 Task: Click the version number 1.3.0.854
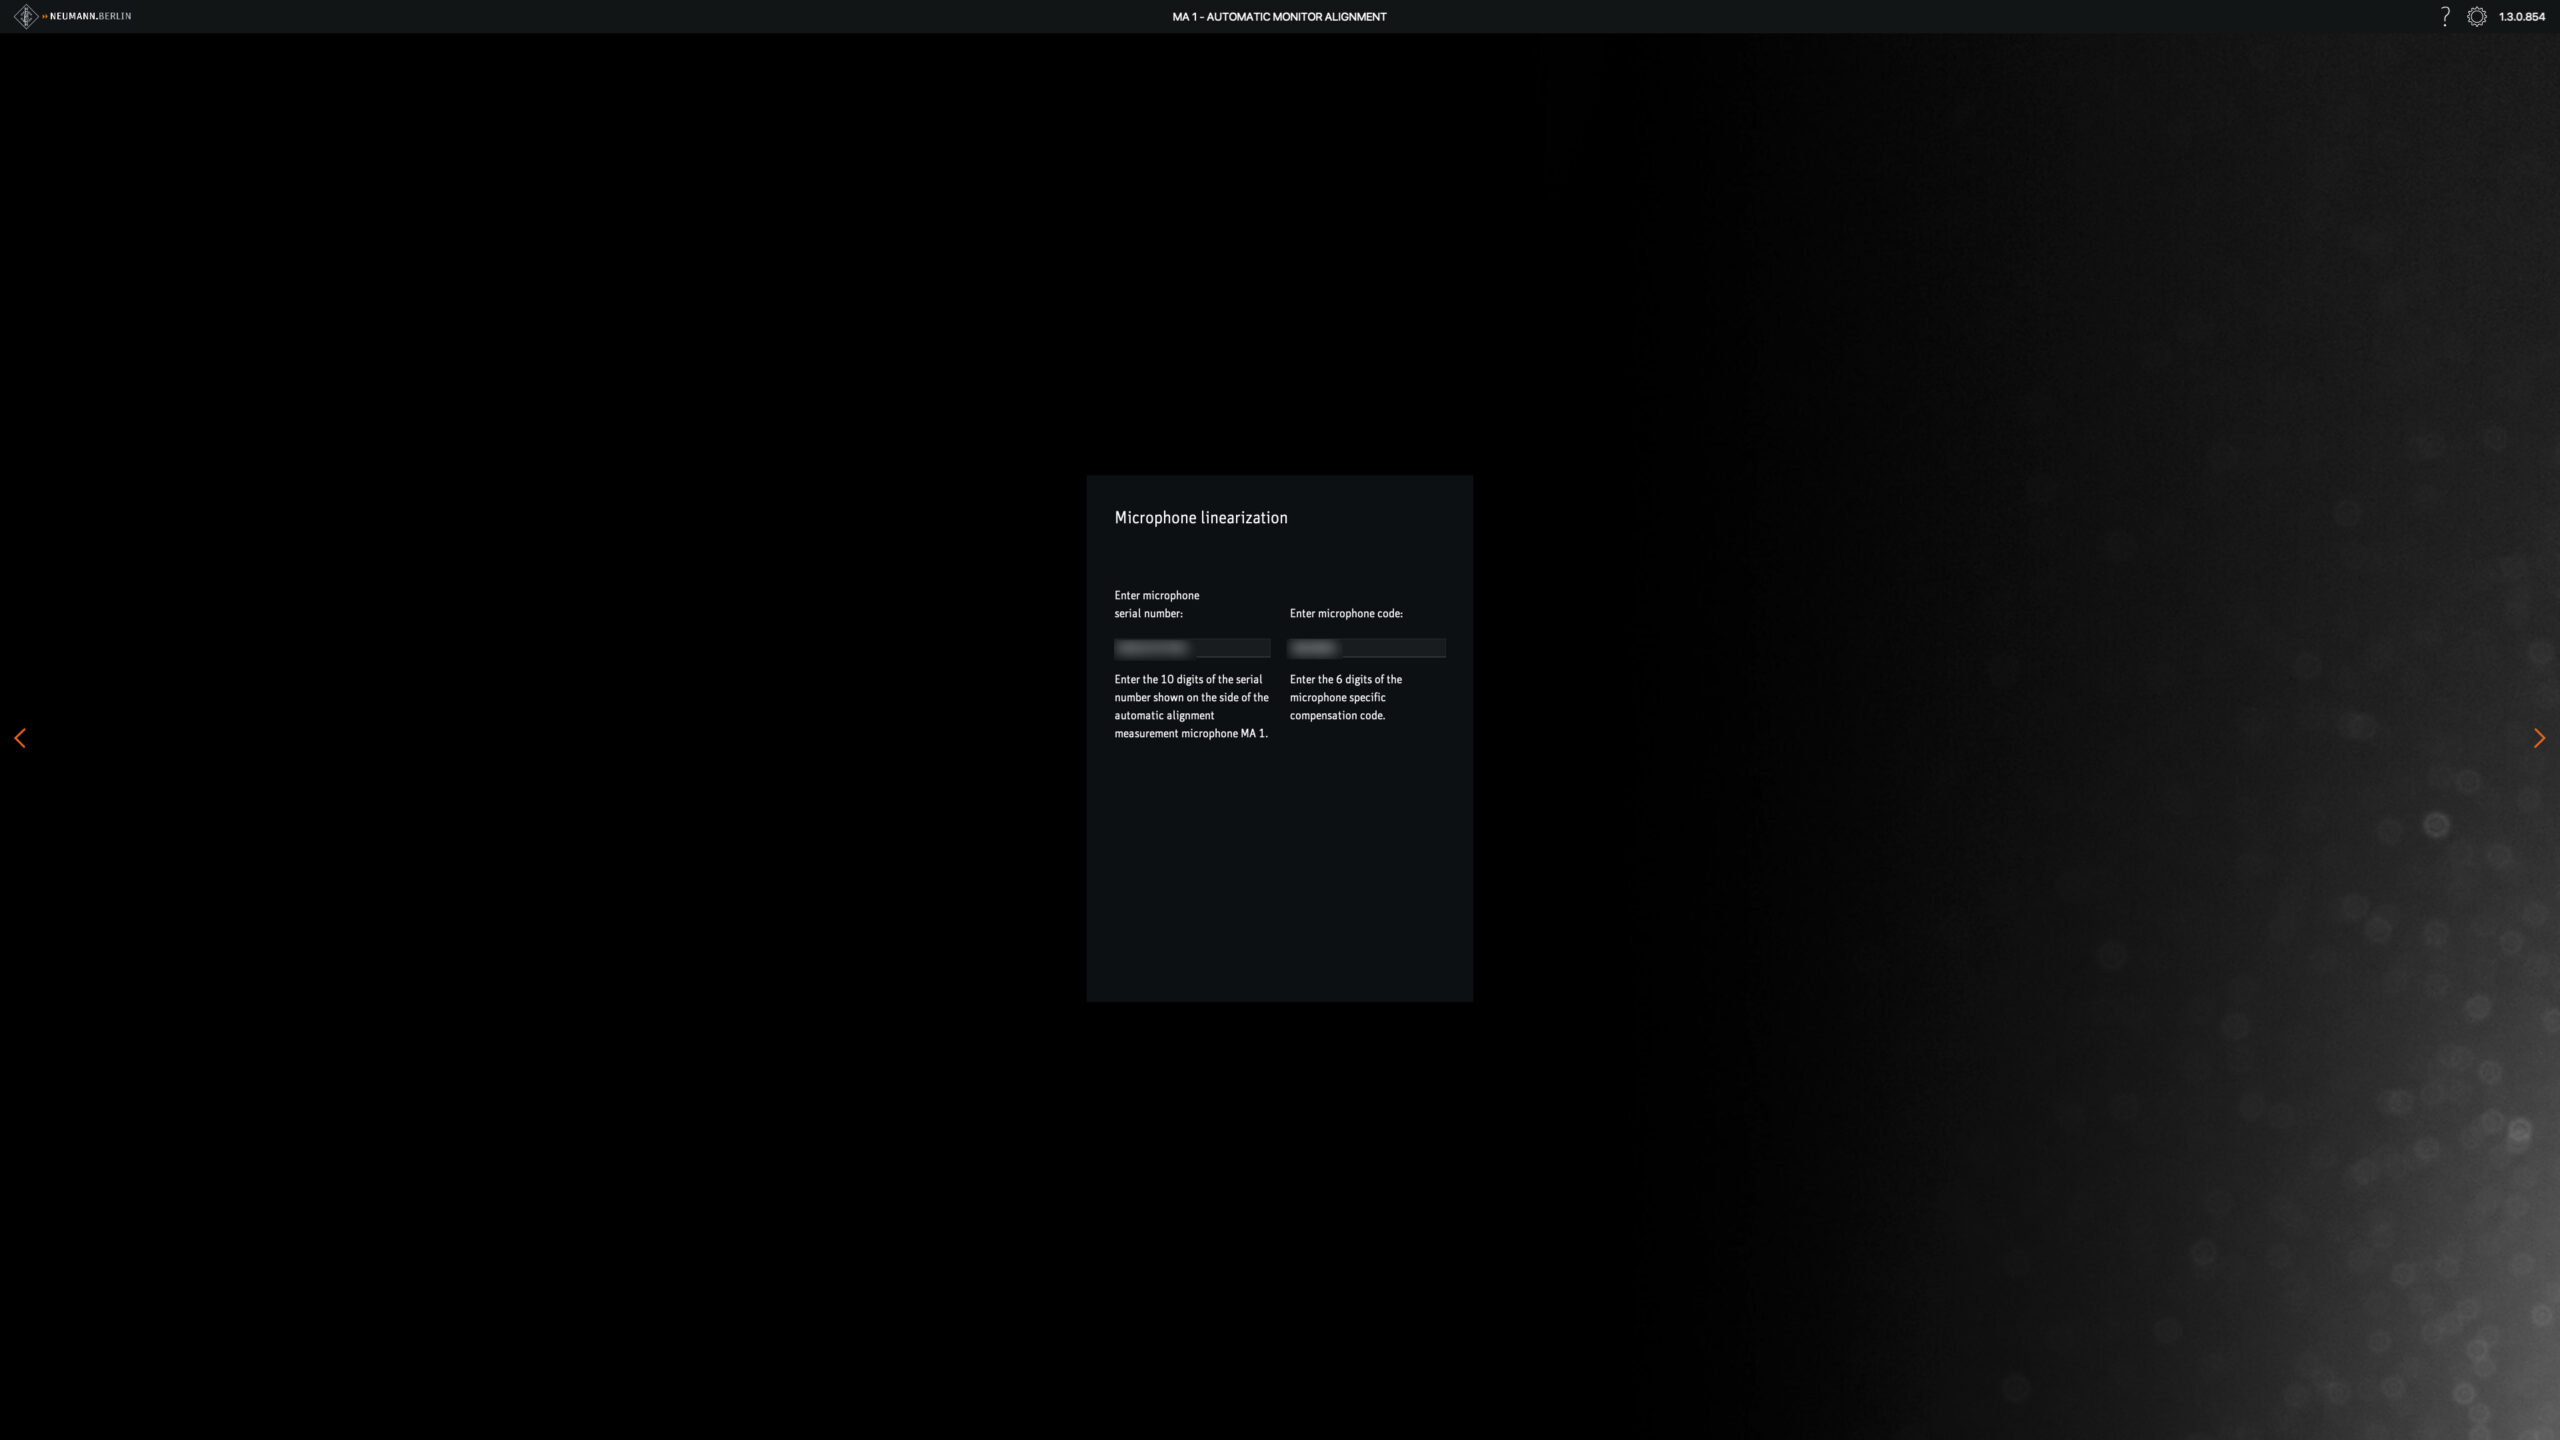pos(2522,17)
